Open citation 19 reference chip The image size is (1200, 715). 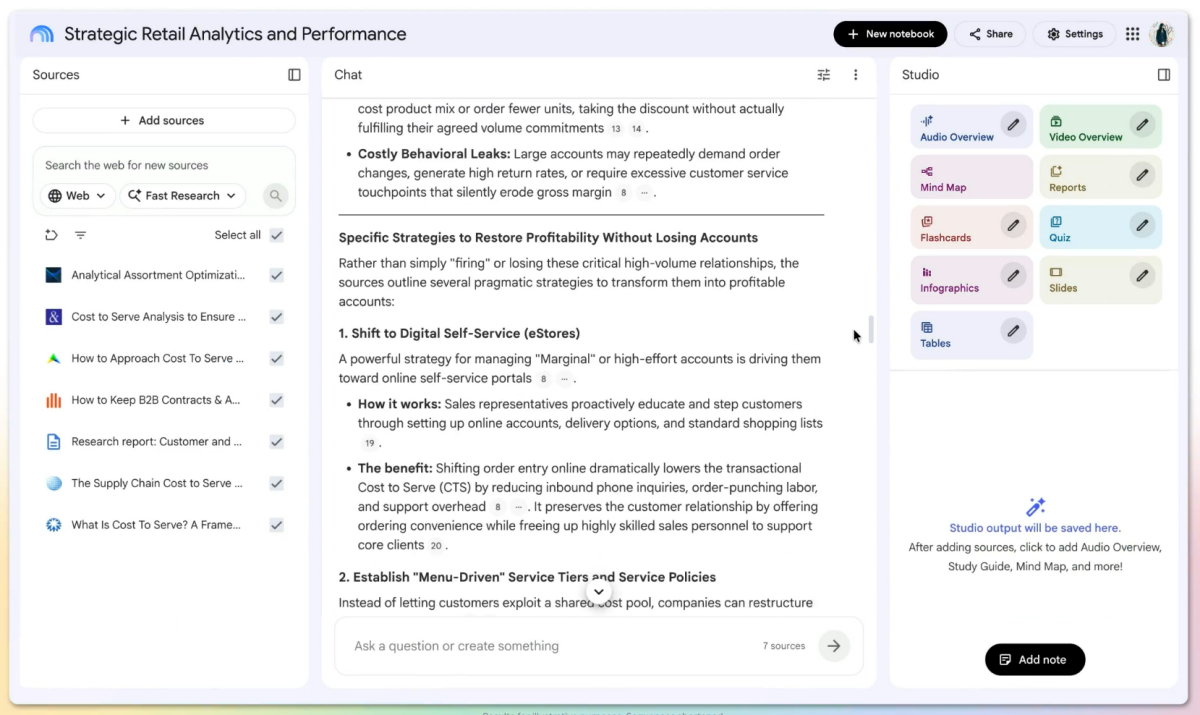tap(369, 444)
